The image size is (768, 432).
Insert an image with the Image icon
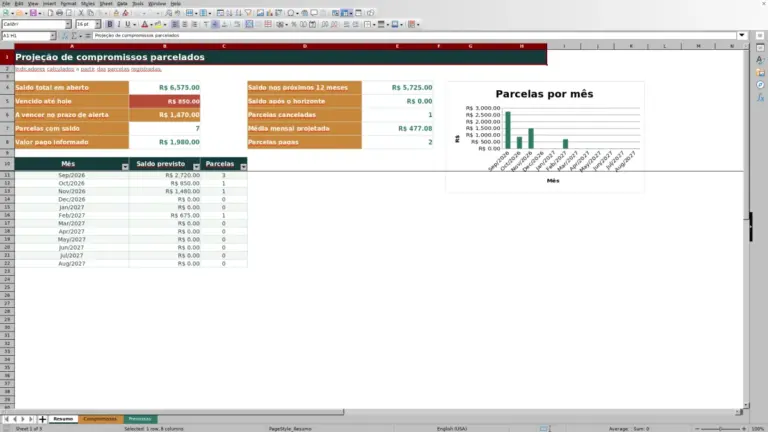pos(260,13)
